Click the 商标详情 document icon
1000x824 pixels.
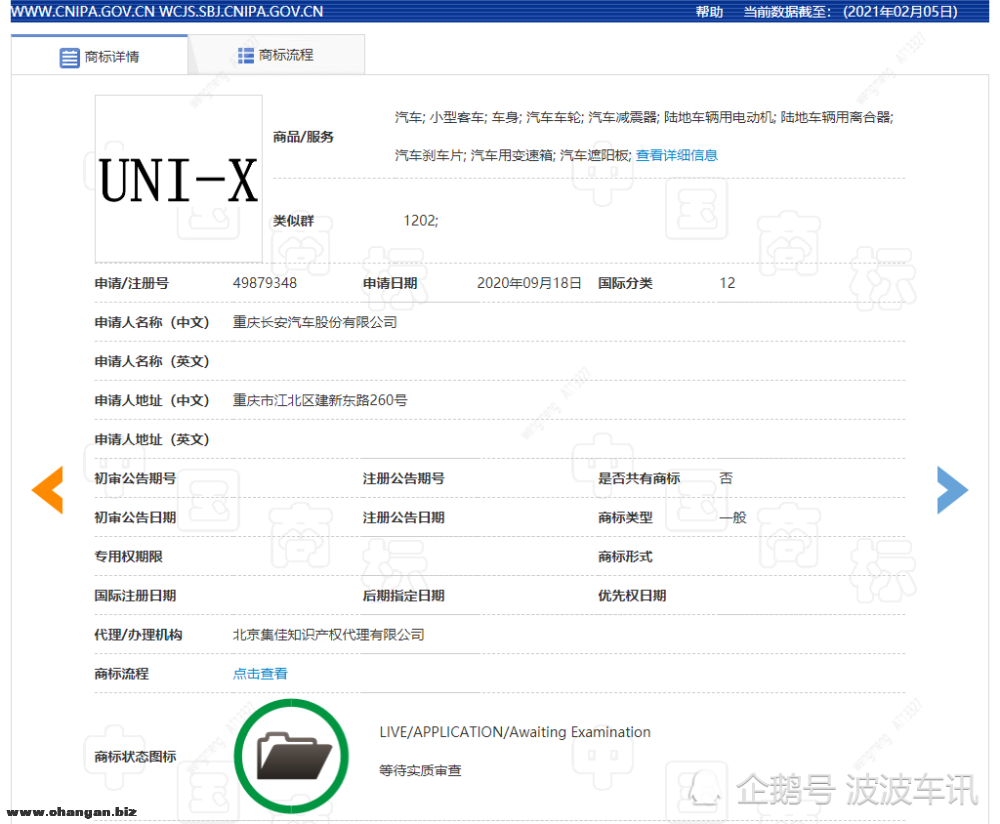coord(69,57)
